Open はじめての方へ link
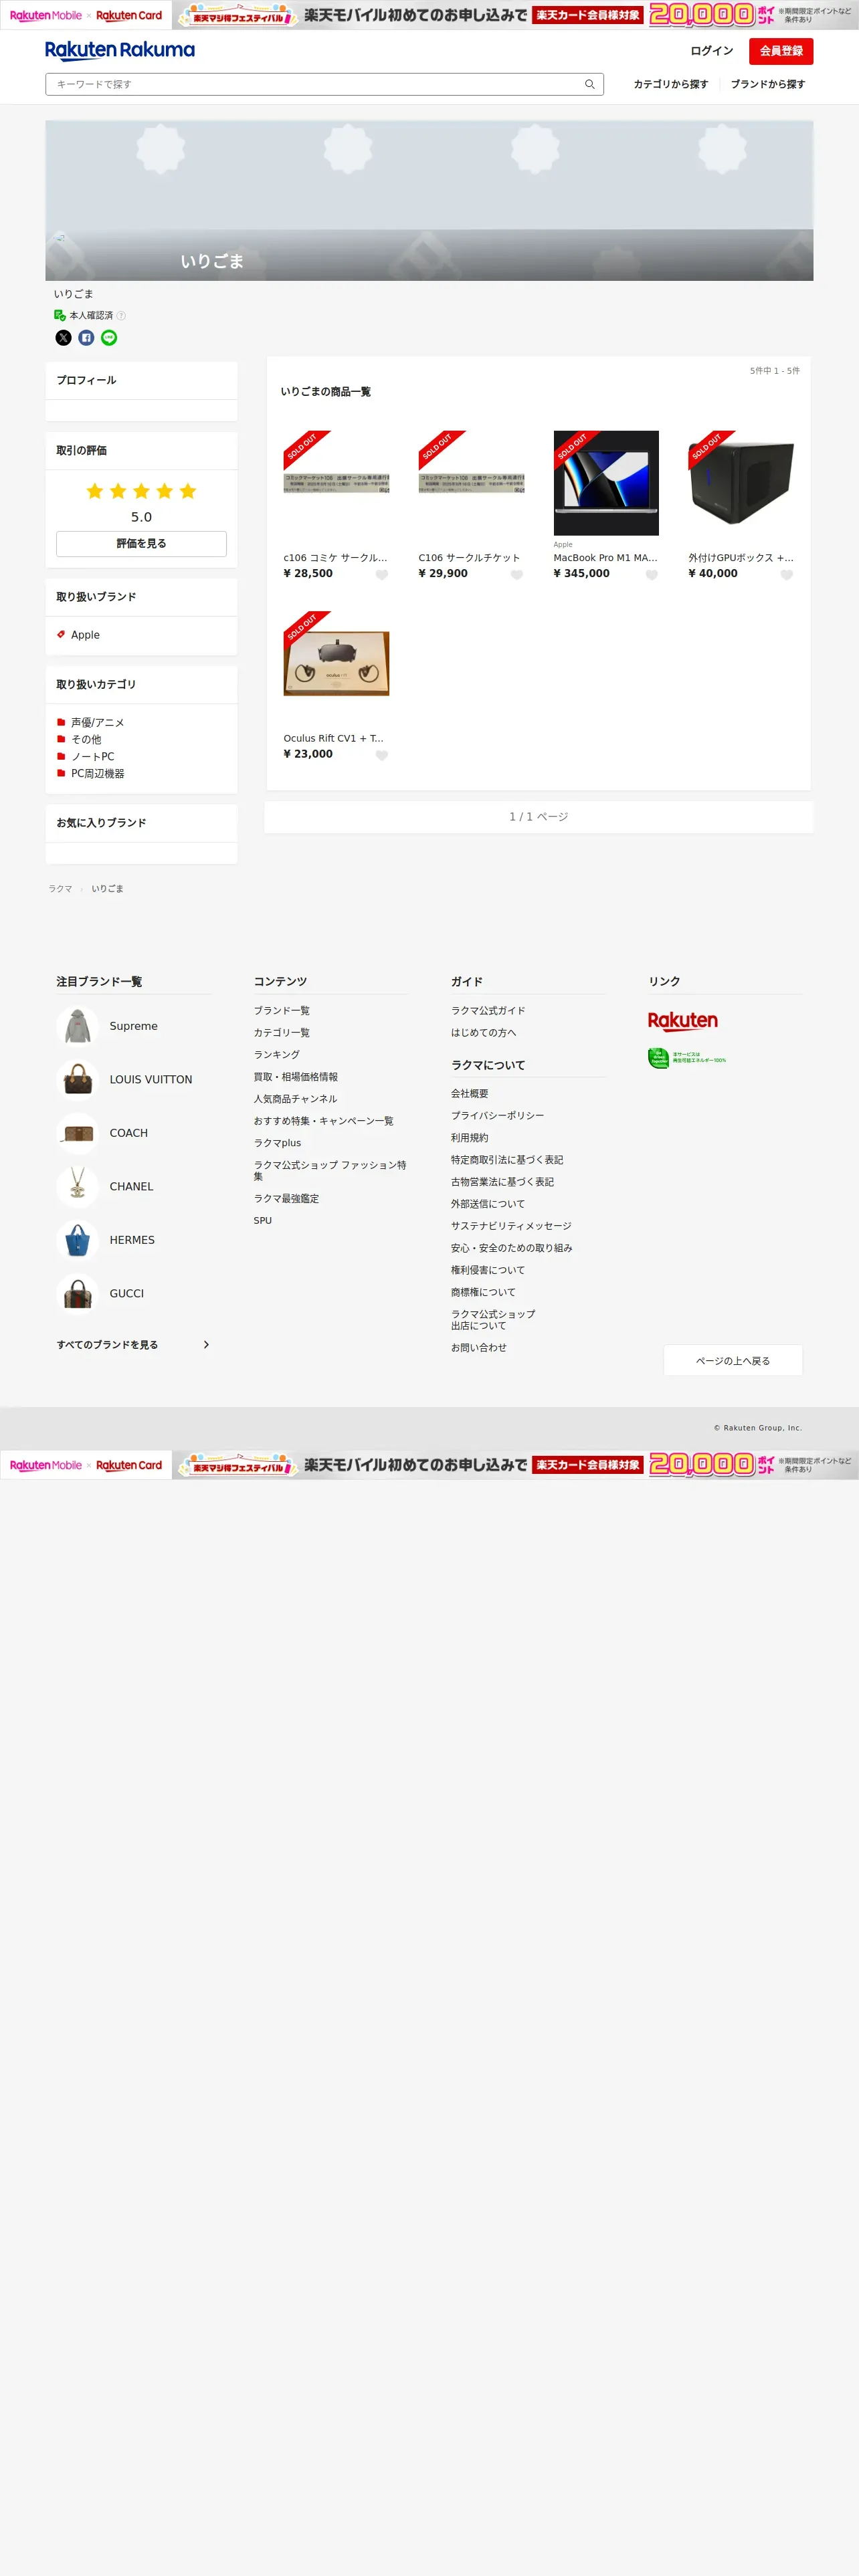 pos(483,1033)
